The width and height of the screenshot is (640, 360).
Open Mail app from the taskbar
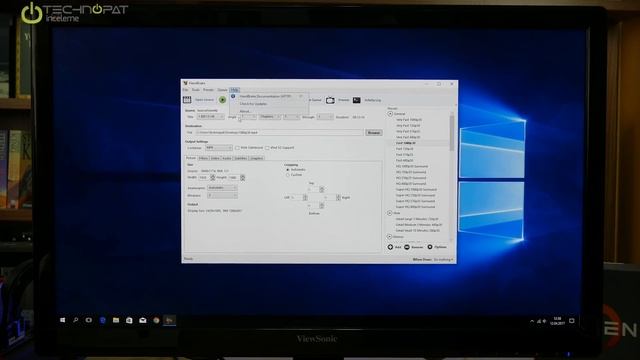click(142, 320)
